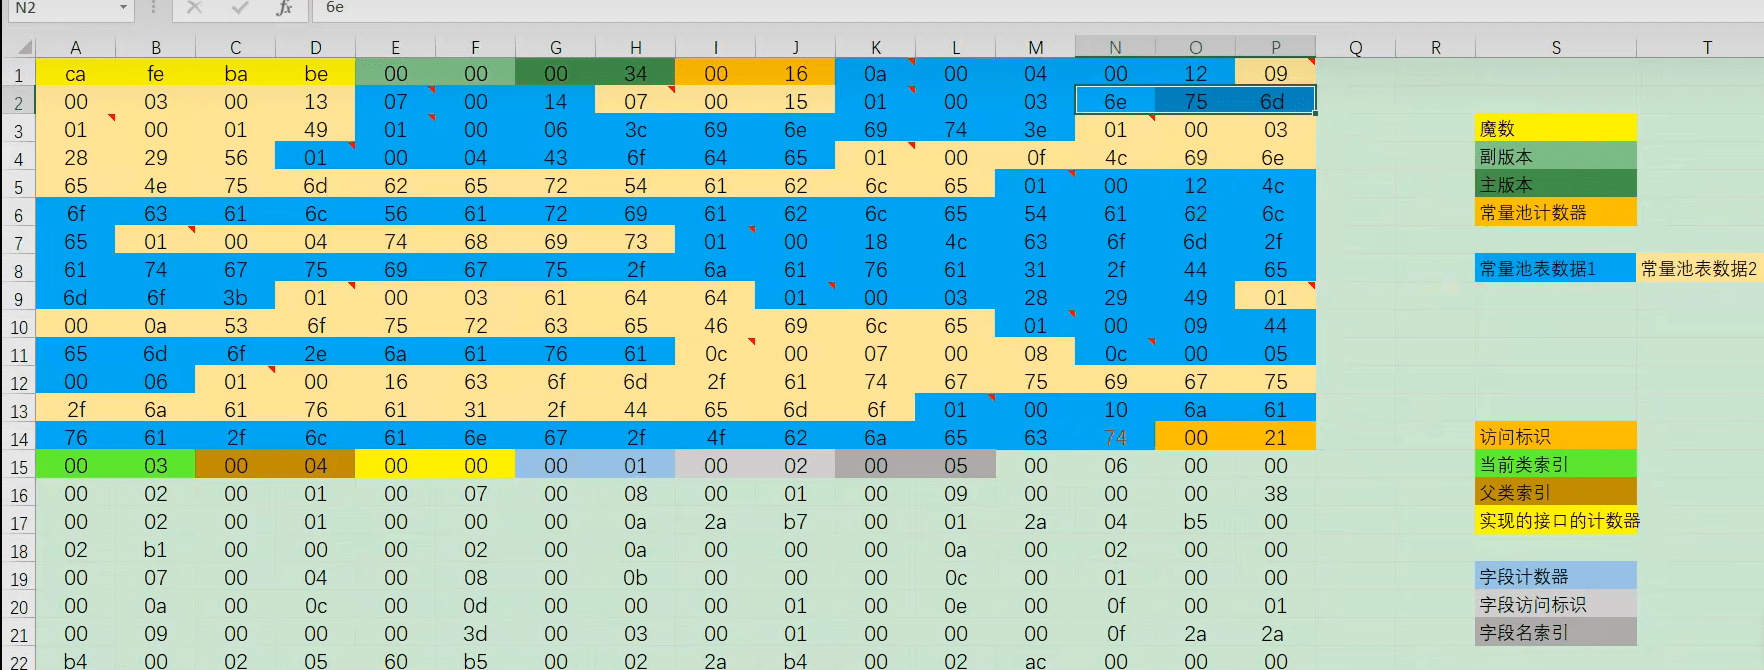Select the column N header
This screenshot has width=1764, height=670.
(1115, 47)
